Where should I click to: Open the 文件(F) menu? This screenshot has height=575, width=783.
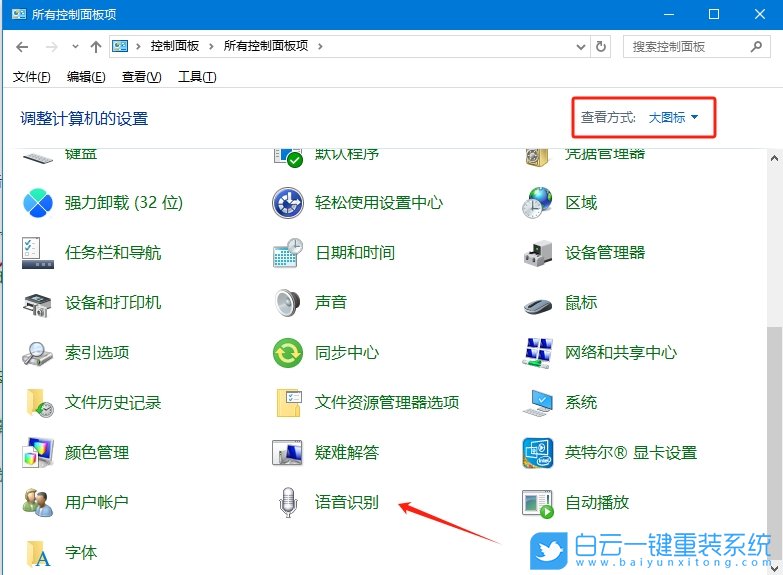32,76
